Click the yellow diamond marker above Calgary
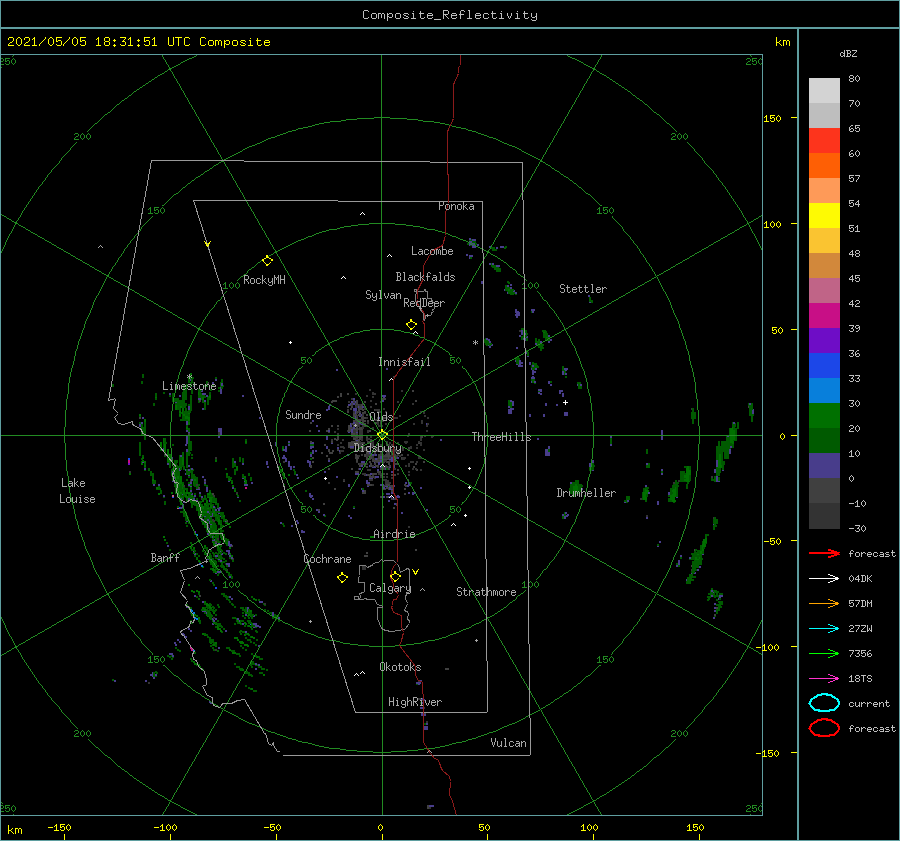900x841 pixels. pos(395,576)
